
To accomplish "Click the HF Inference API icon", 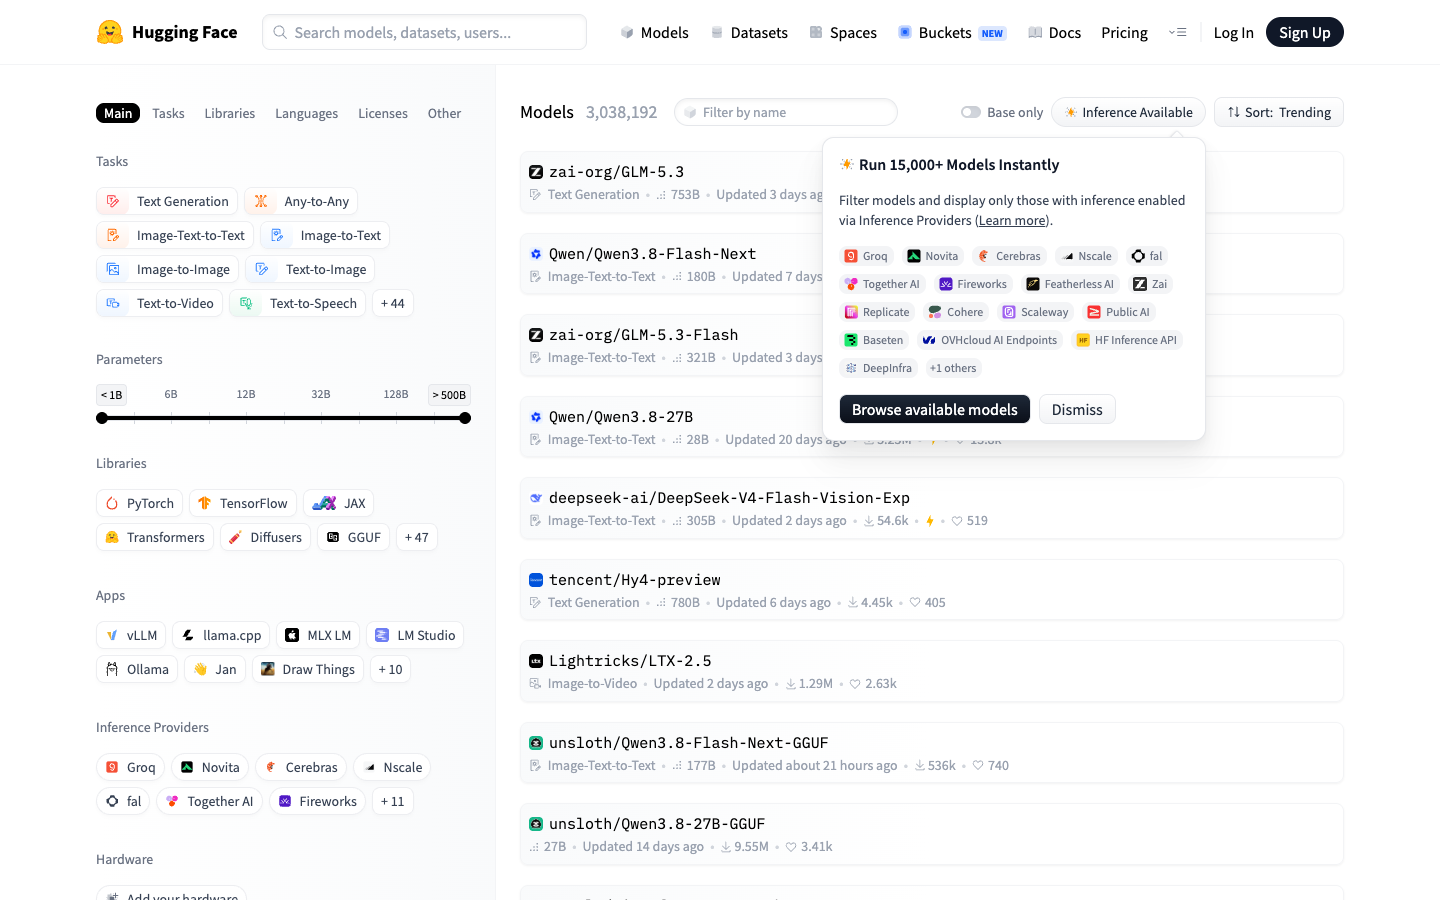I will pos(1083,340).
